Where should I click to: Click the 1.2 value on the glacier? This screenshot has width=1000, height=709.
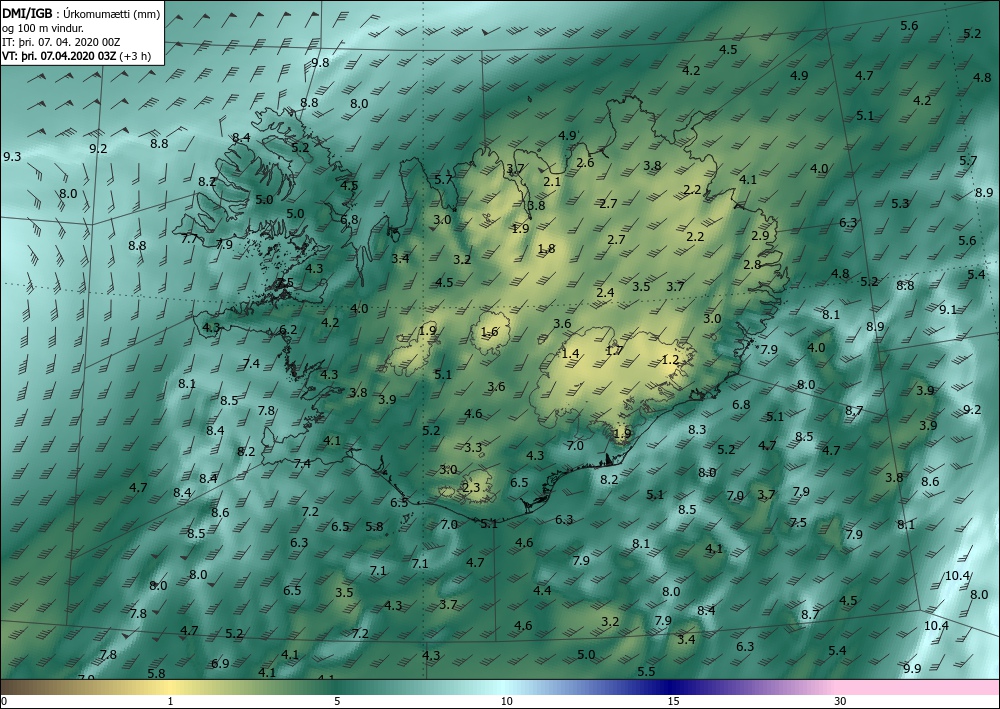tap(670, 360)
